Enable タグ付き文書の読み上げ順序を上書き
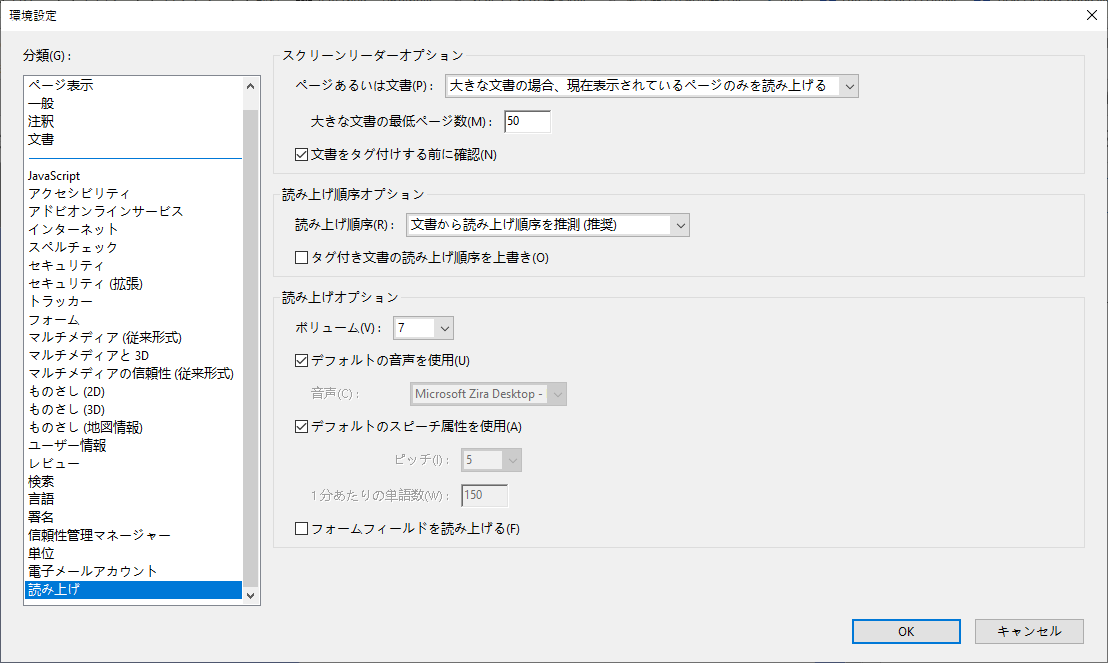Viewport: 1108px width, 663px height. [x=301, y=257]
